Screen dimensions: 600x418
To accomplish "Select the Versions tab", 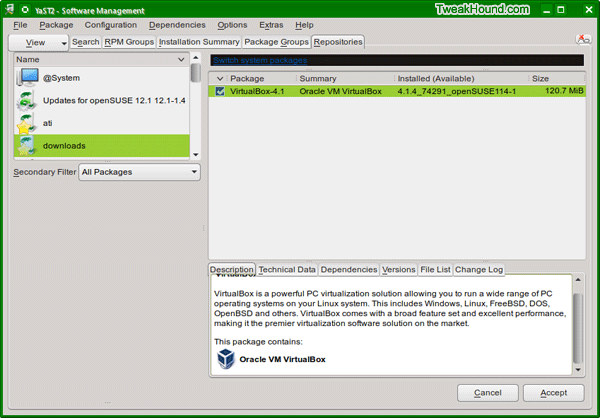I will (399, 269).
